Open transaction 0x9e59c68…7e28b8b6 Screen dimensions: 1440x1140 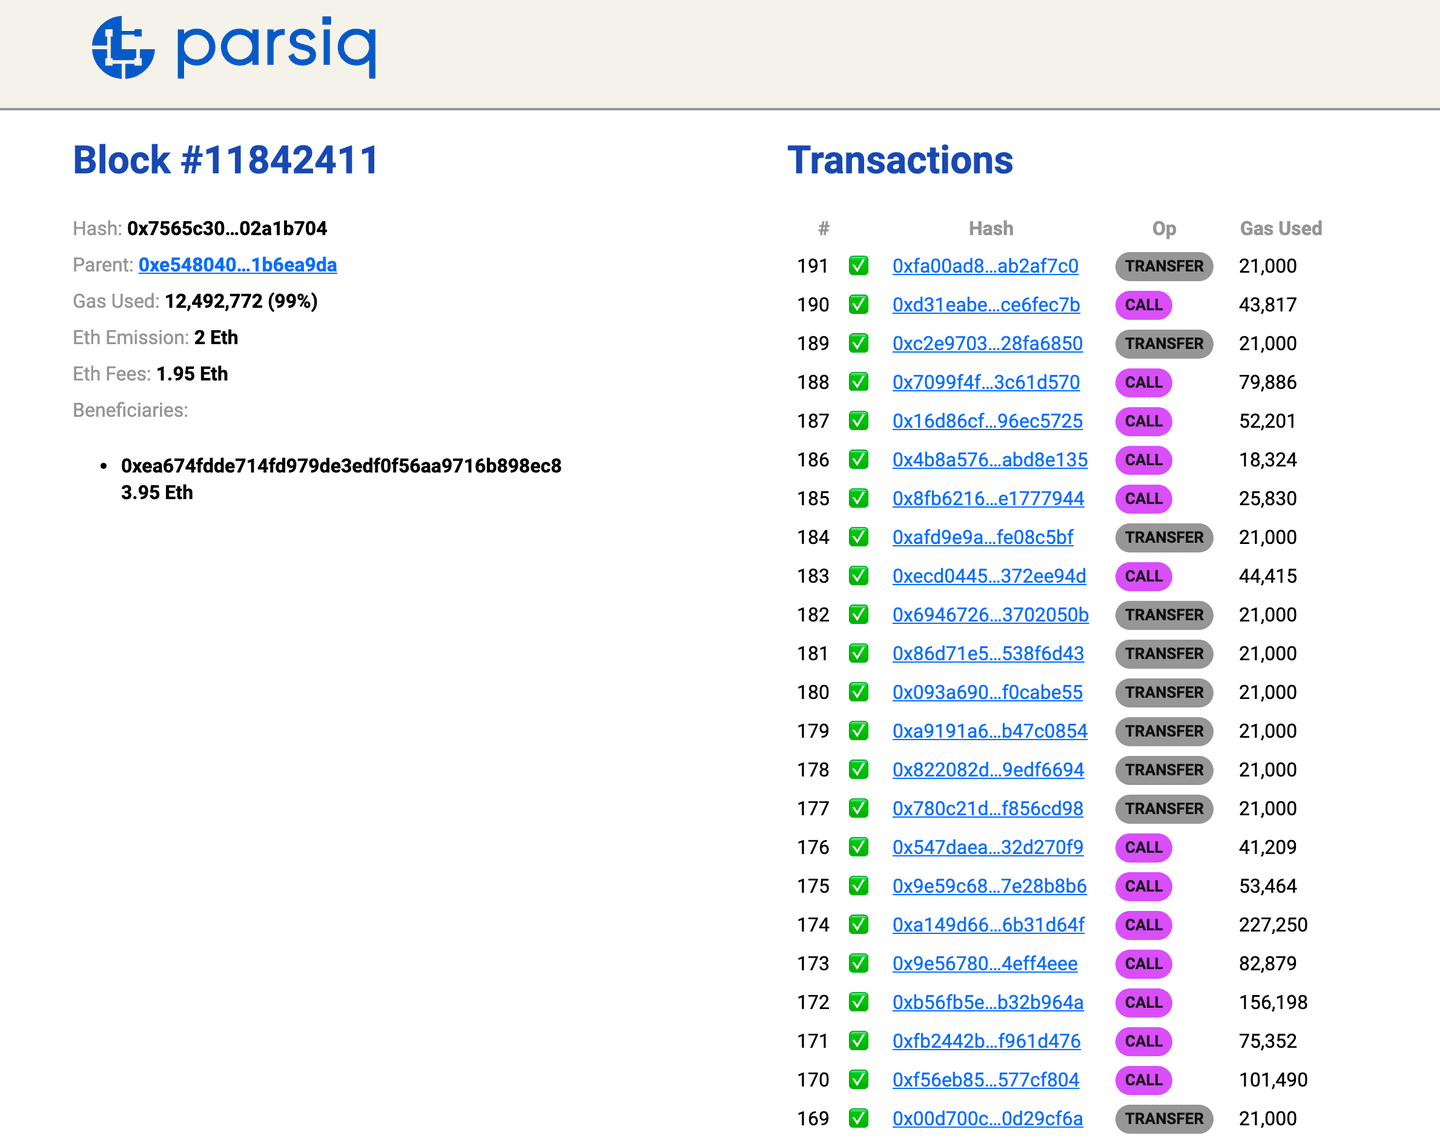989,886
